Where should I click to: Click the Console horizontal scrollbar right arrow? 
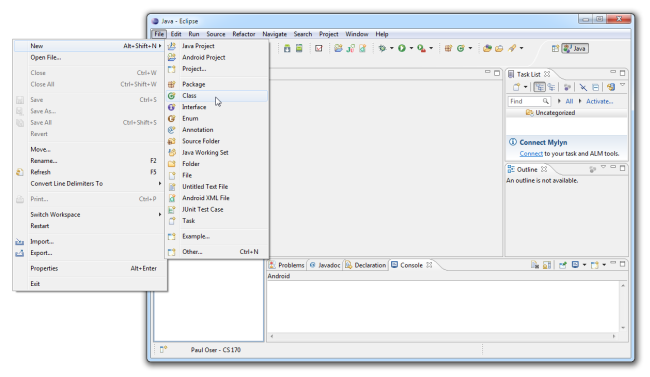614,336
